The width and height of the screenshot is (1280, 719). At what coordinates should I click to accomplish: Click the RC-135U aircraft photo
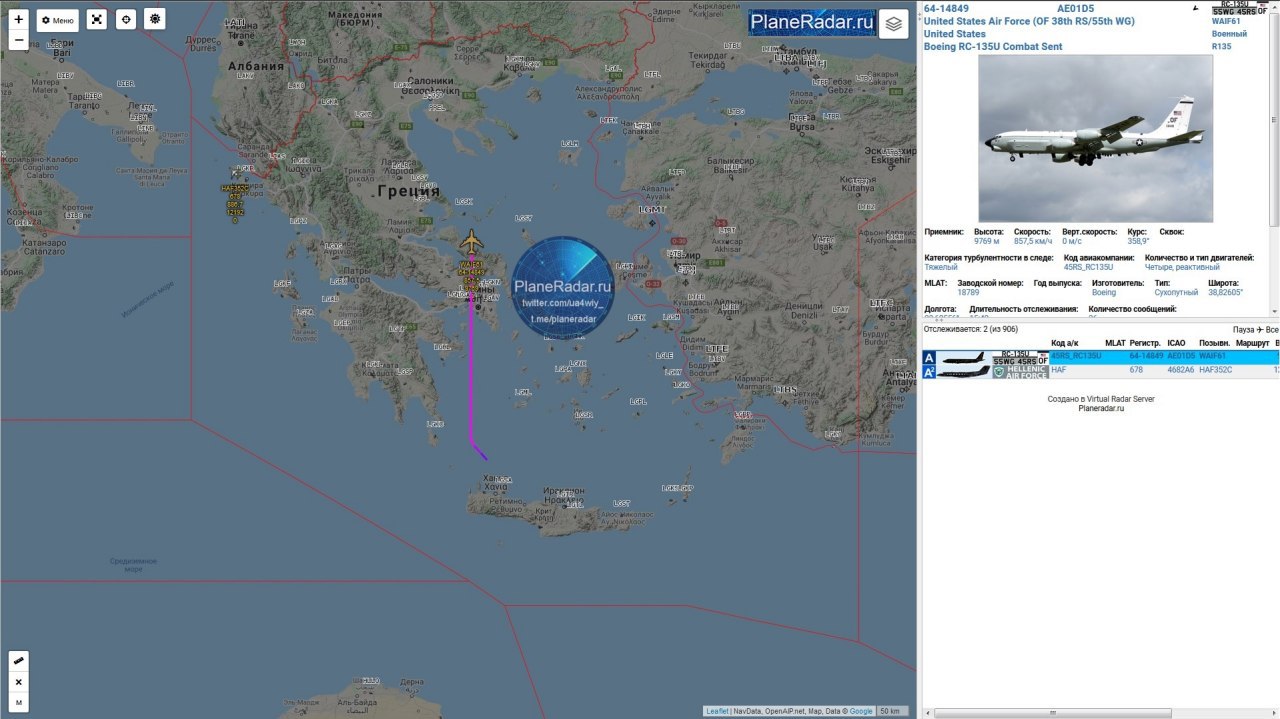pos(1095,138)
